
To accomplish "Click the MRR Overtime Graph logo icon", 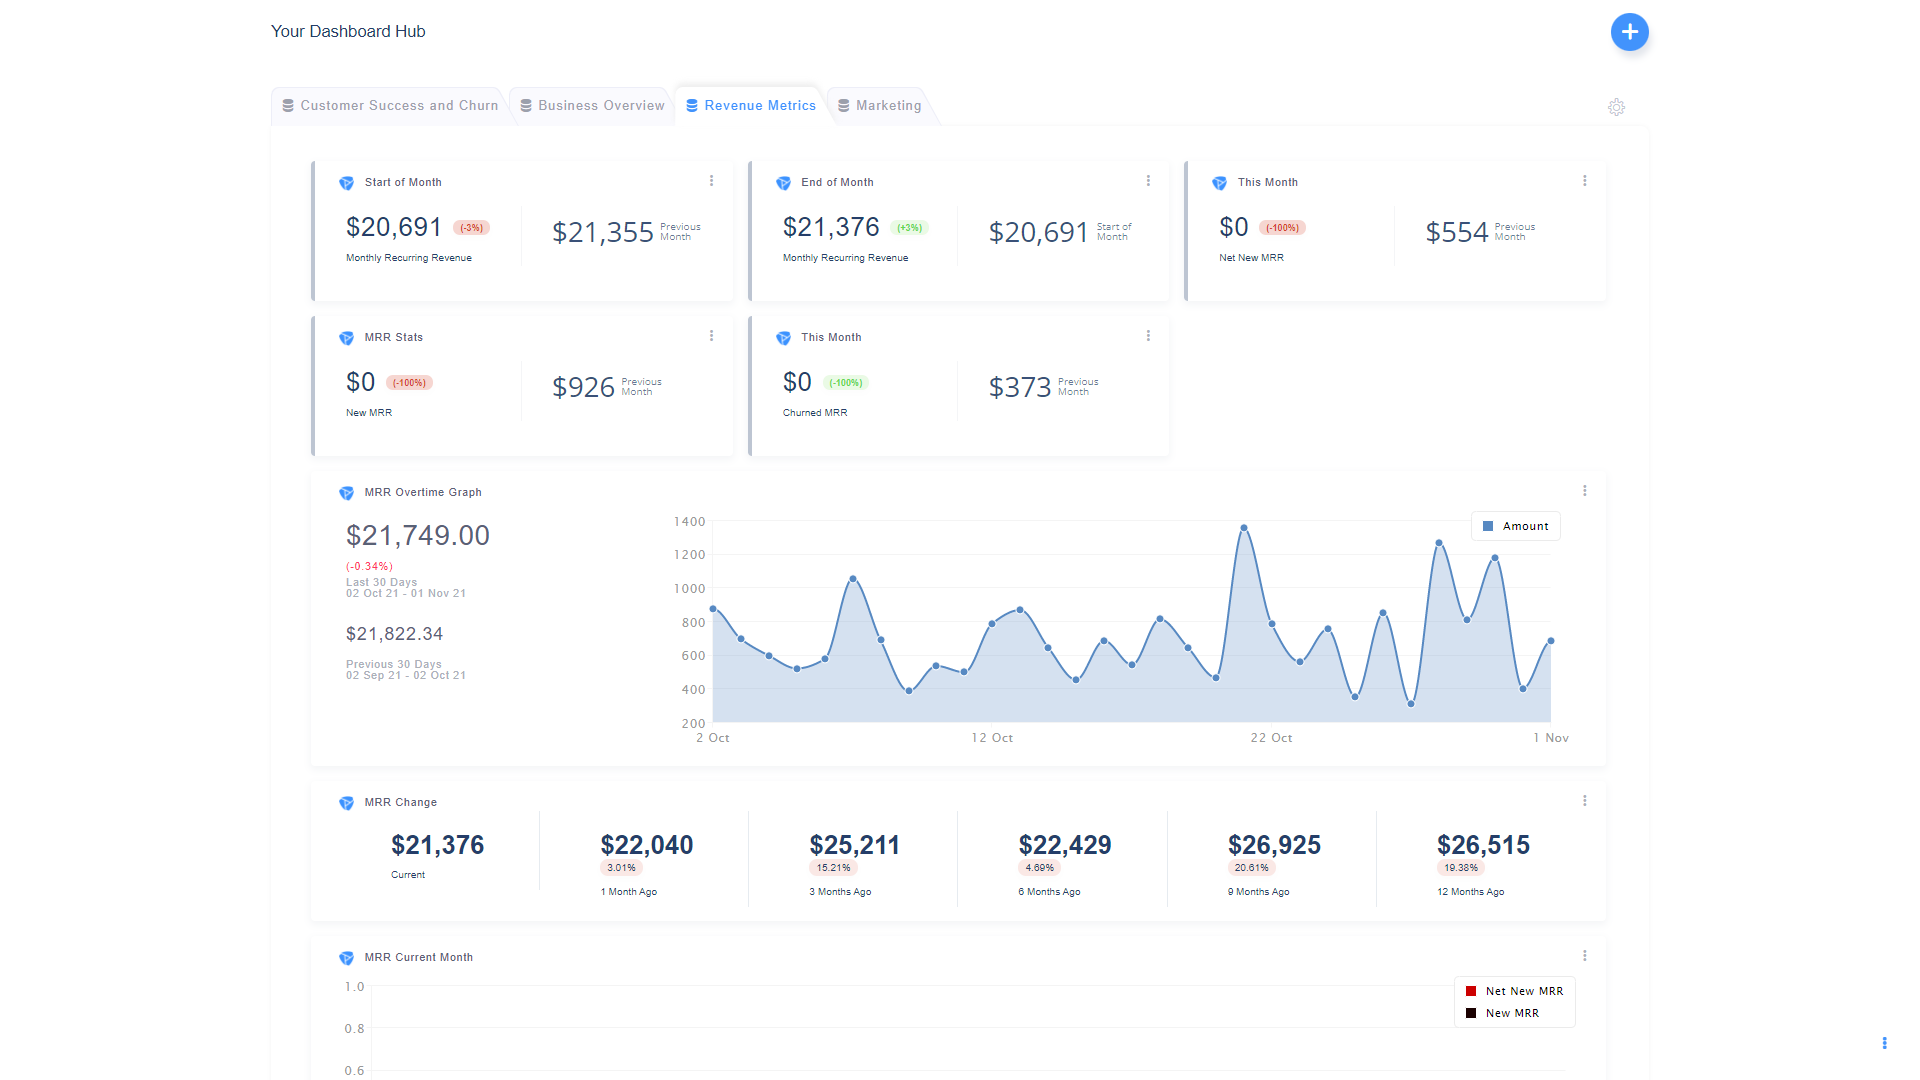I will point(346,493).
